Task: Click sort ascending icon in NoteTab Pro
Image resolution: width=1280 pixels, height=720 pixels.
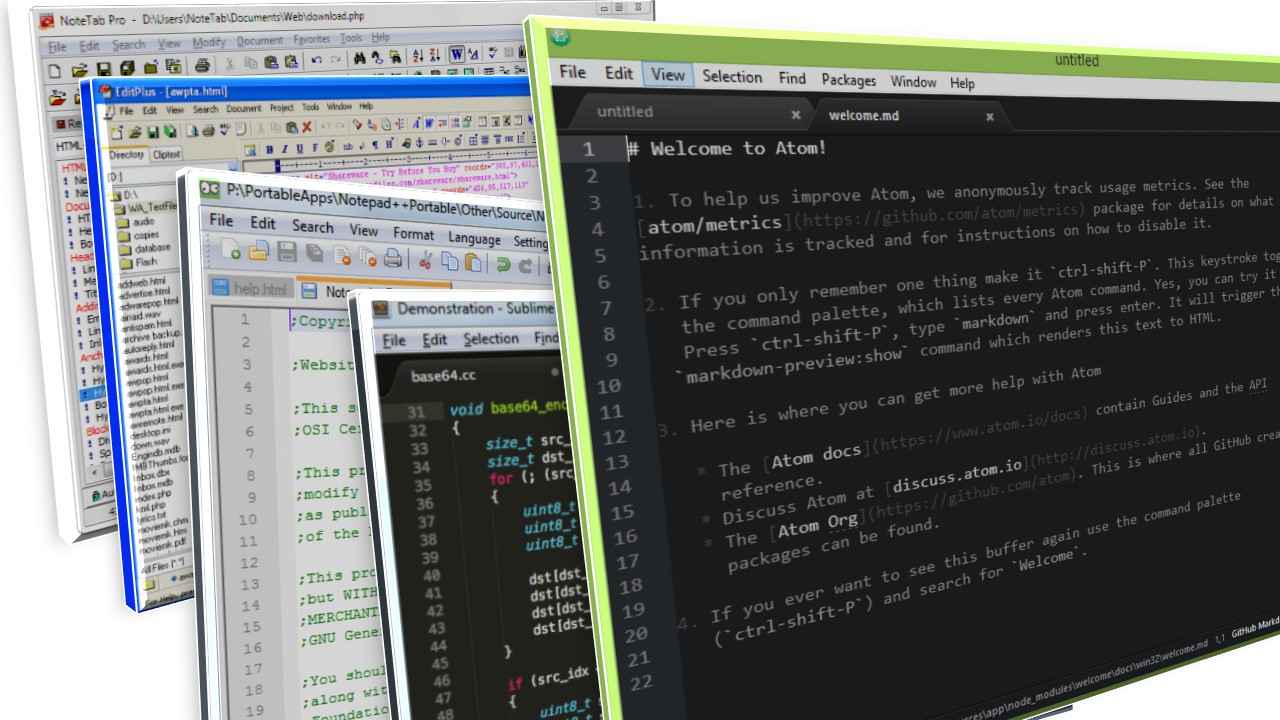Action: click(417, 56)
